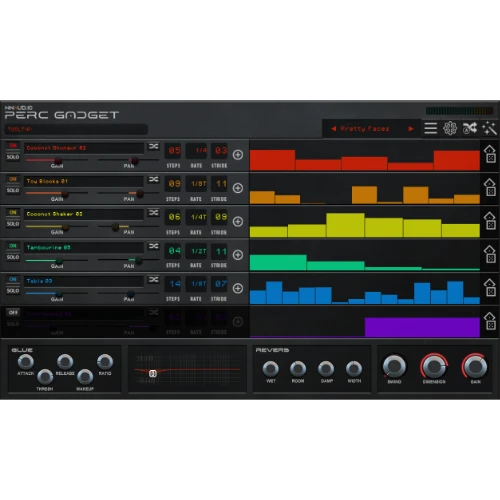Click the Reverb WIDTH knob
500x500 pixels.
pyautogui.click(x=354, y=369)
